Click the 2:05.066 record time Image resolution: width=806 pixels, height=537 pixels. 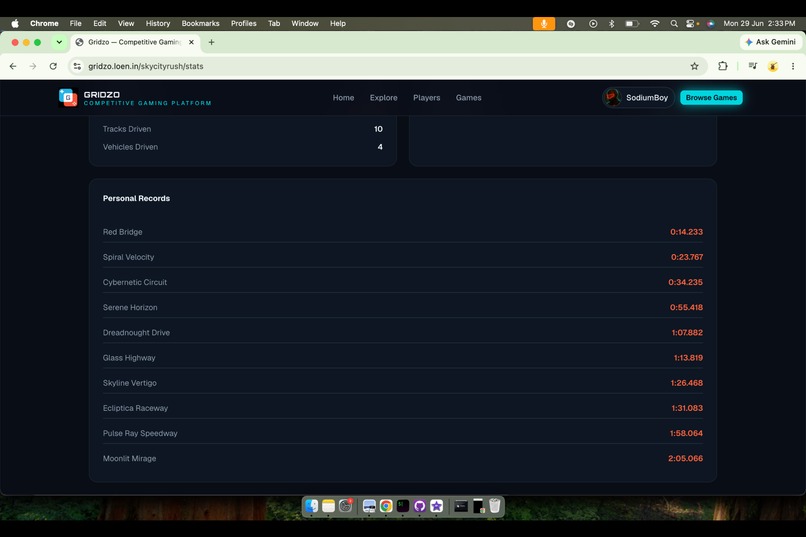(685, 458)
